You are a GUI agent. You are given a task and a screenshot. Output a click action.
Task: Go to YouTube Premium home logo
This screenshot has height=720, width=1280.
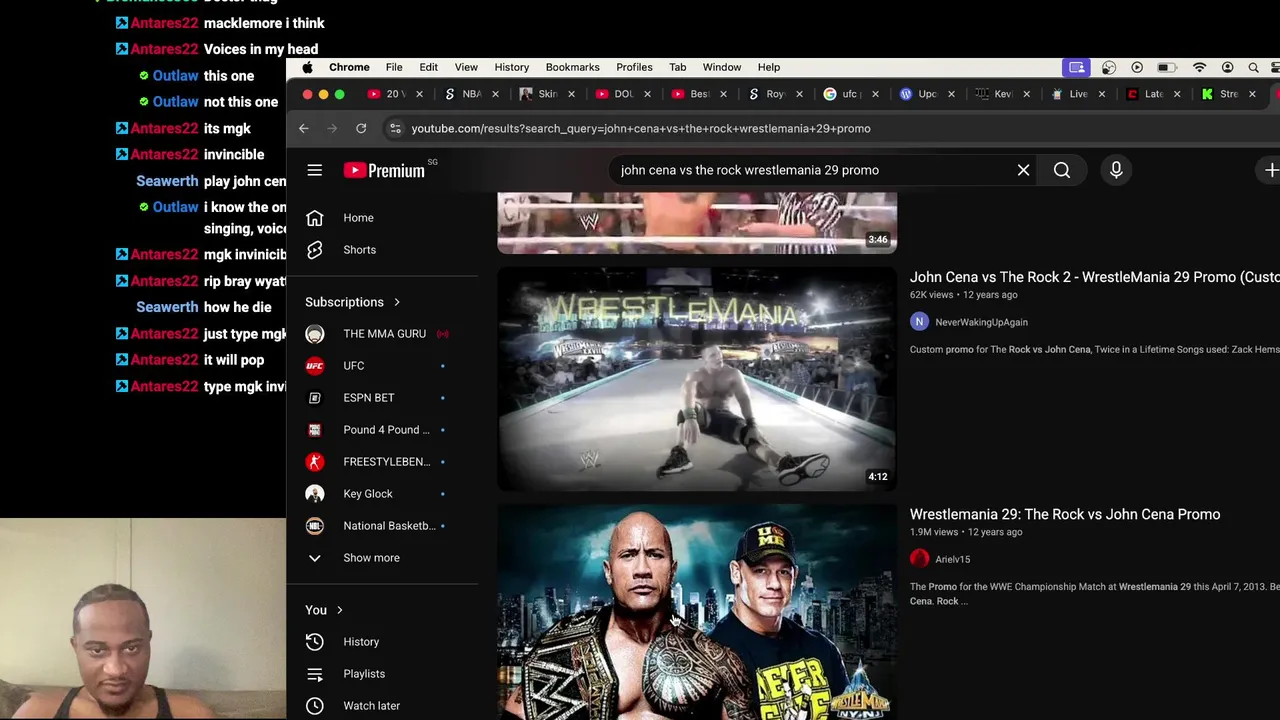coord(384,170)
